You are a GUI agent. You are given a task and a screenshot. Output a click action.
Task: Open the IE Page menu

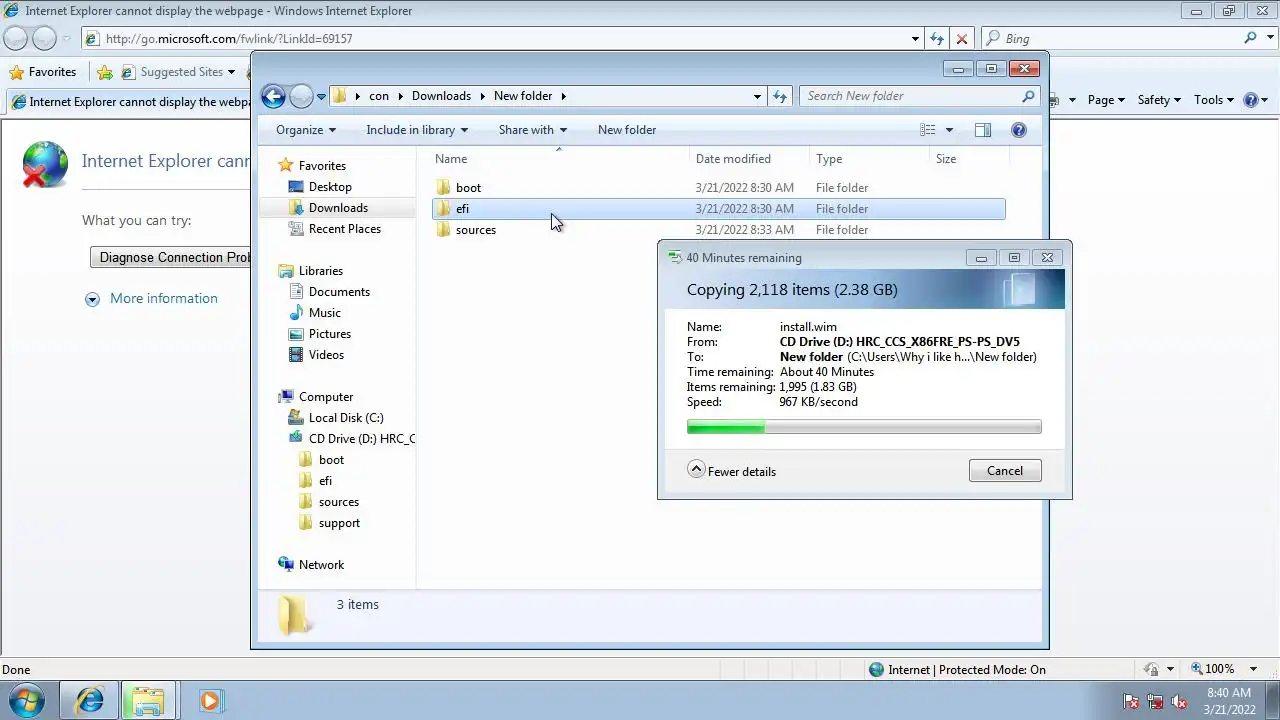[x=1106, y=100]
